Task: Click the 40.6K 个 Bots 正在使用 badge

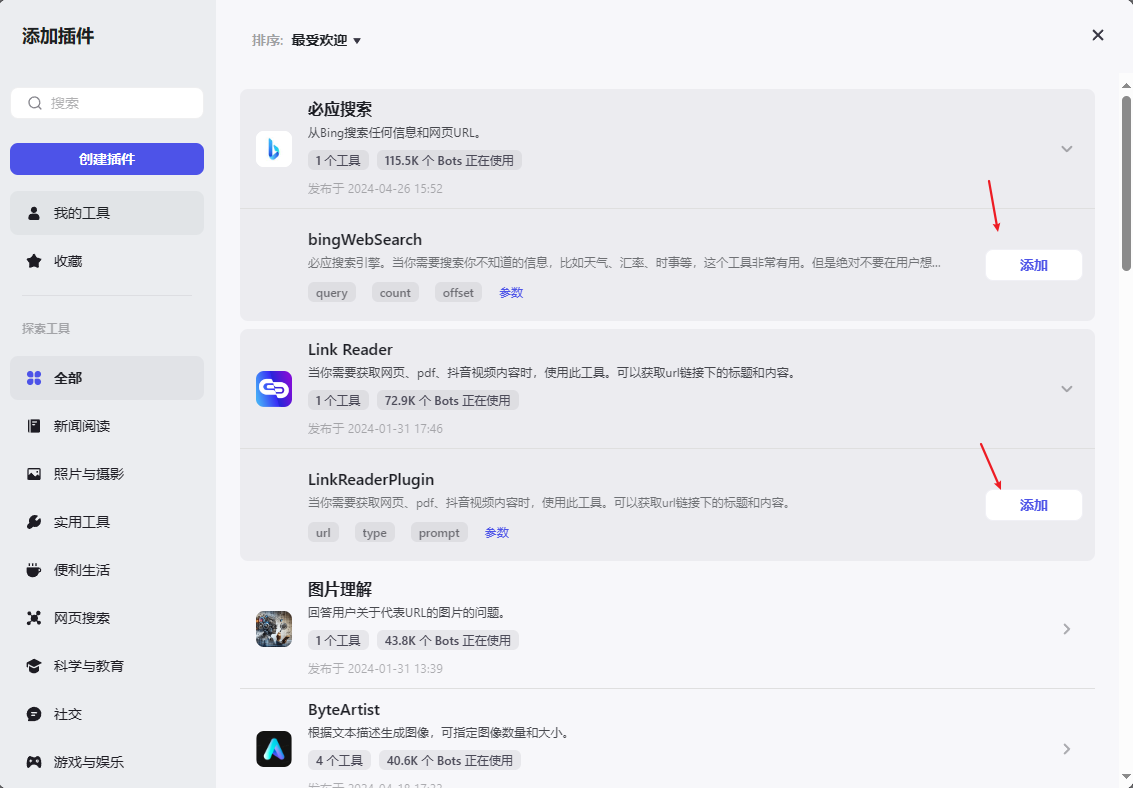Action: 449,760
